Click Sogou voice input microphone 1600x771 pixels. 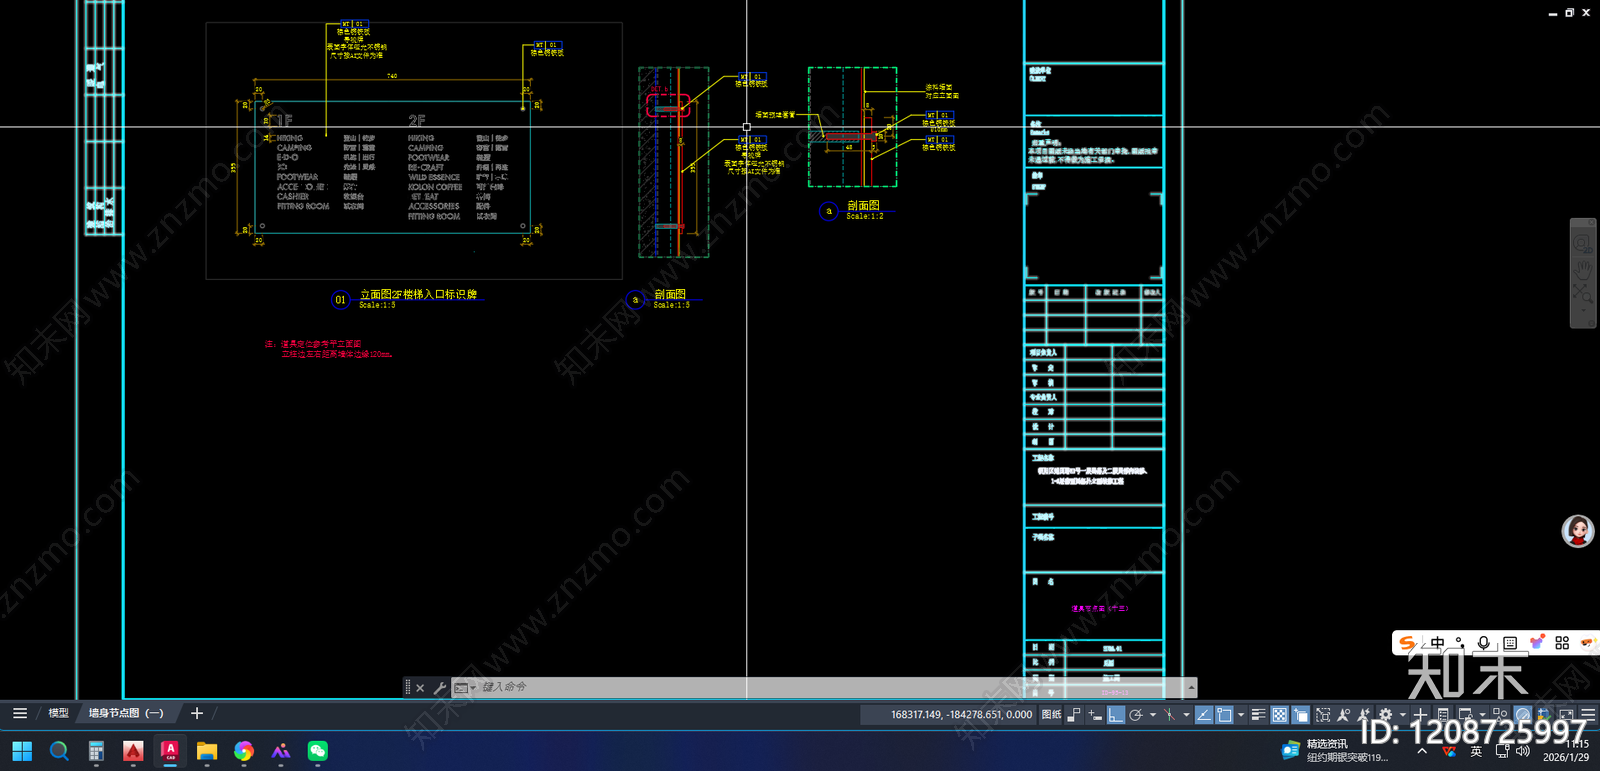click(1484, 643)
